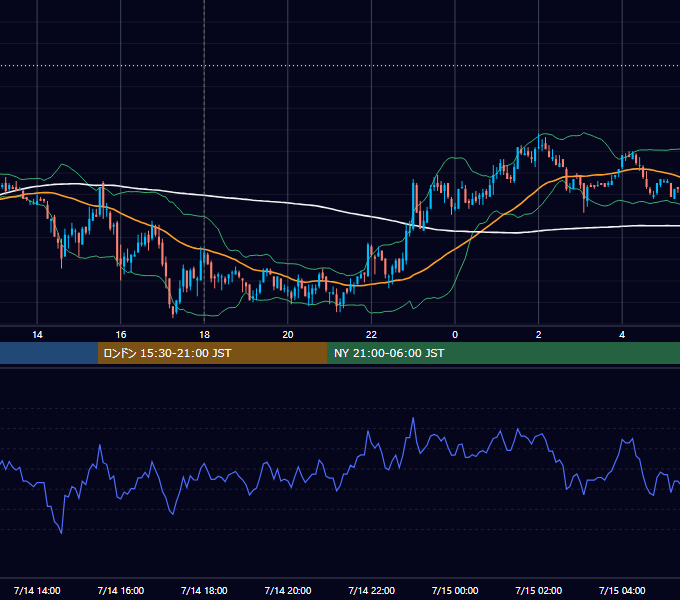680x600 pixels.
Task: Click the 7/14 16:00 time label
Action: tap(121, 590)
